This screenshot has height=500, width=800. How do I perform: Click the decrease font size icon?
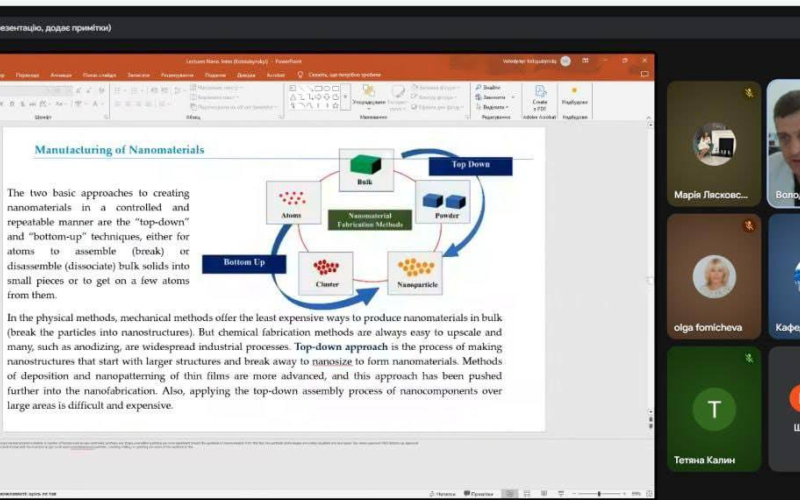(x=89, y=90)
